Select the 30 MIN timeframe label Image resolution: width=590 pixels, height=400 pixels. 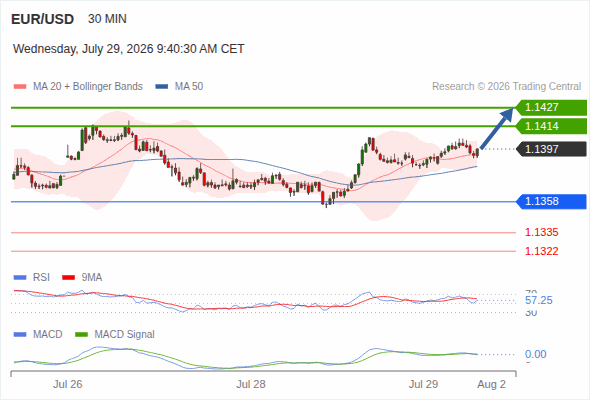coord(107,19)
